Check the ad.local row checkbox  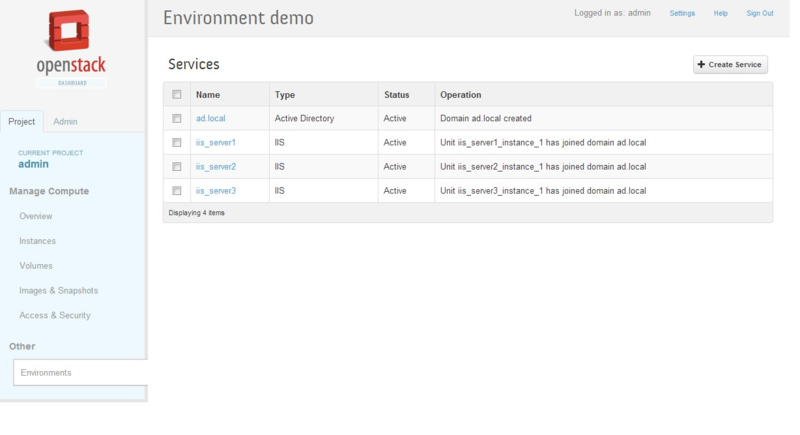point(177,118)
